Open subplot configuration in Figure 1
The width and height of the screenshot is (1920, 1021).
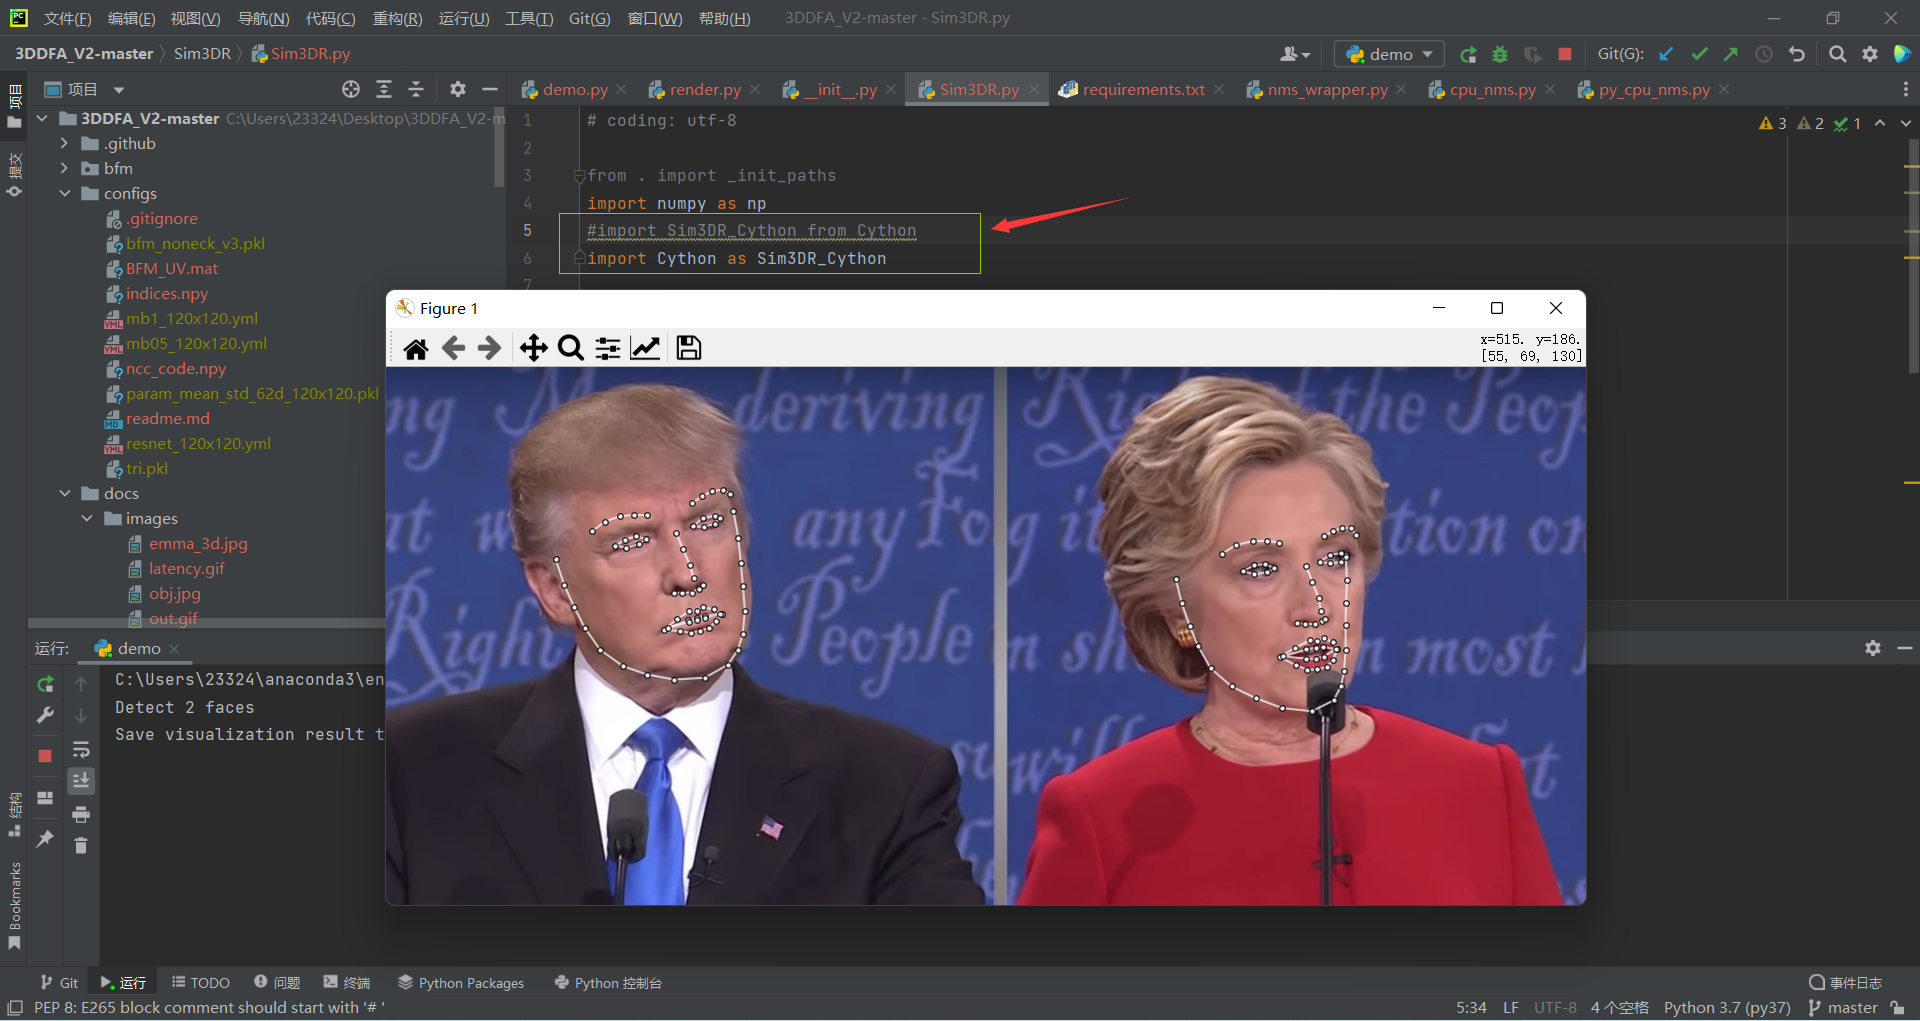tap(608, 348)
